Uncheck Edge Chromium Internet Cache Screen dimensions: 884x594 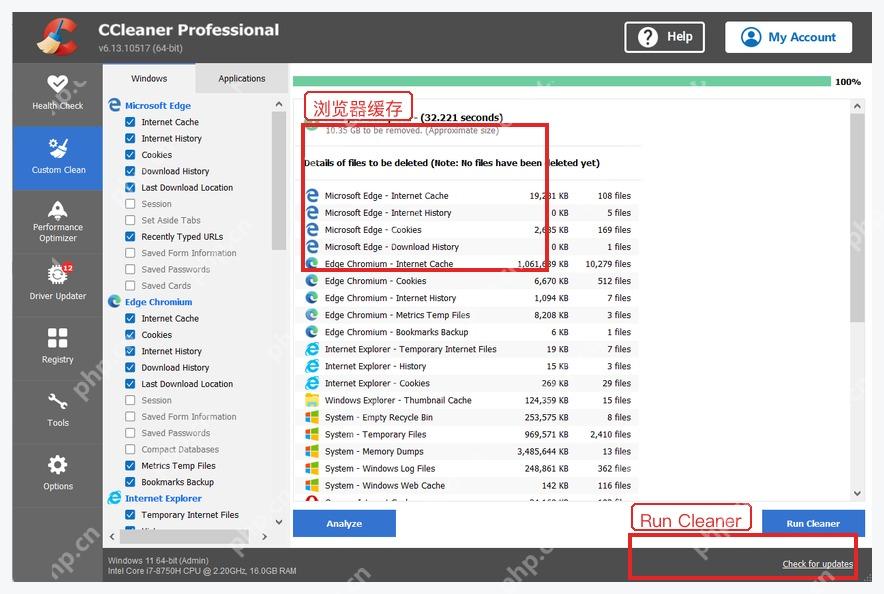click(130, 318)
